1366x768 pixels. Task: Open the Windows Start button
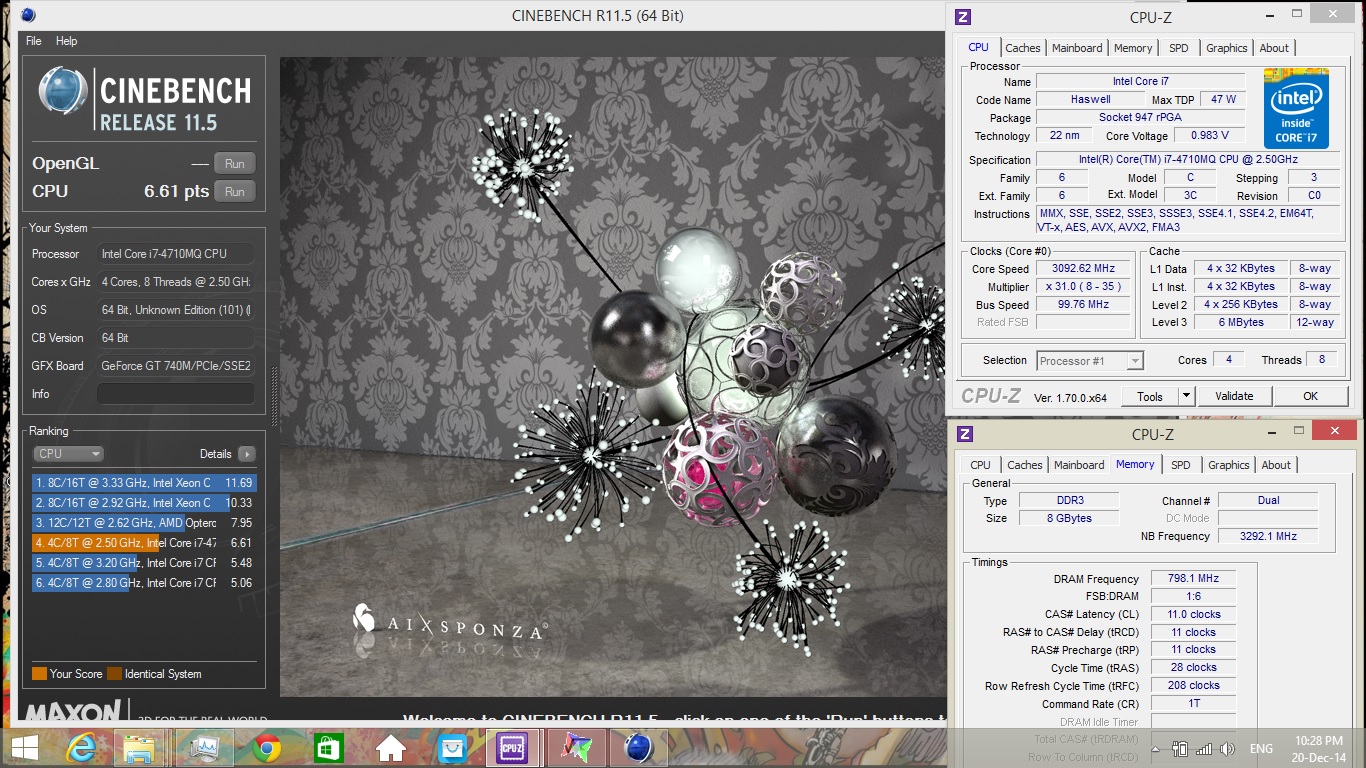click(x=24, y=747)
